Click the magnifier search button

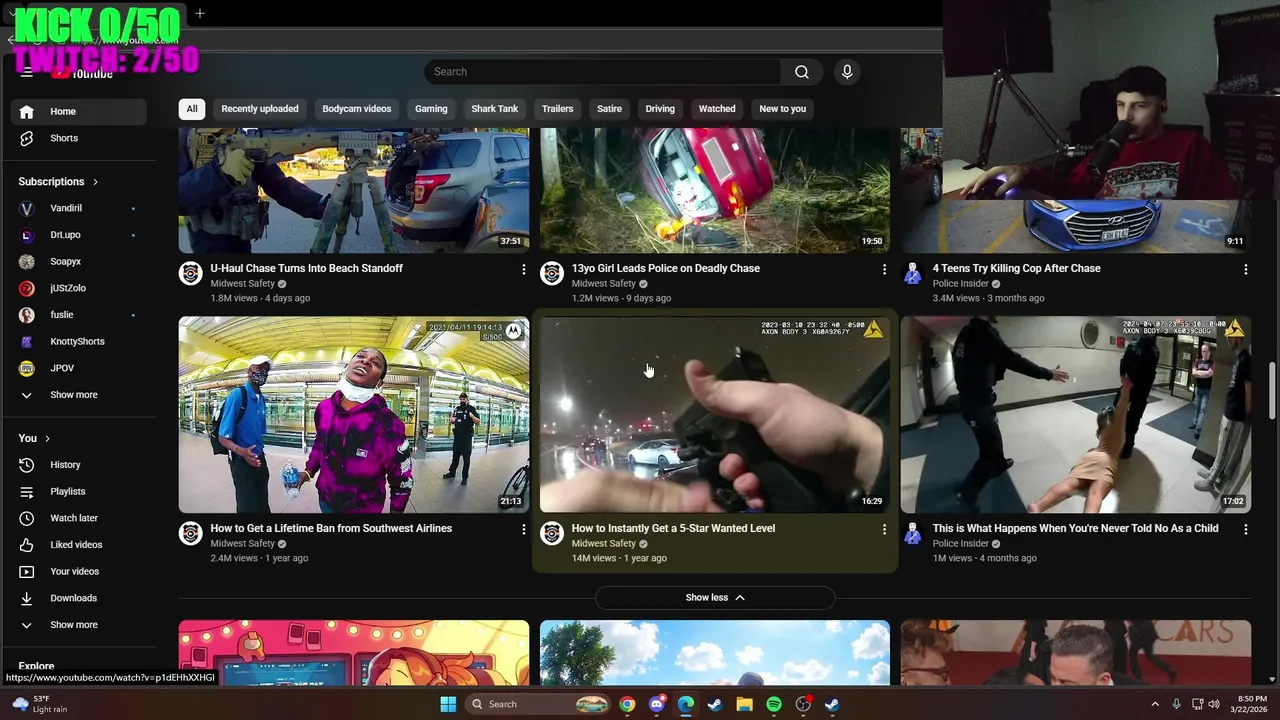tap(802, 72)
